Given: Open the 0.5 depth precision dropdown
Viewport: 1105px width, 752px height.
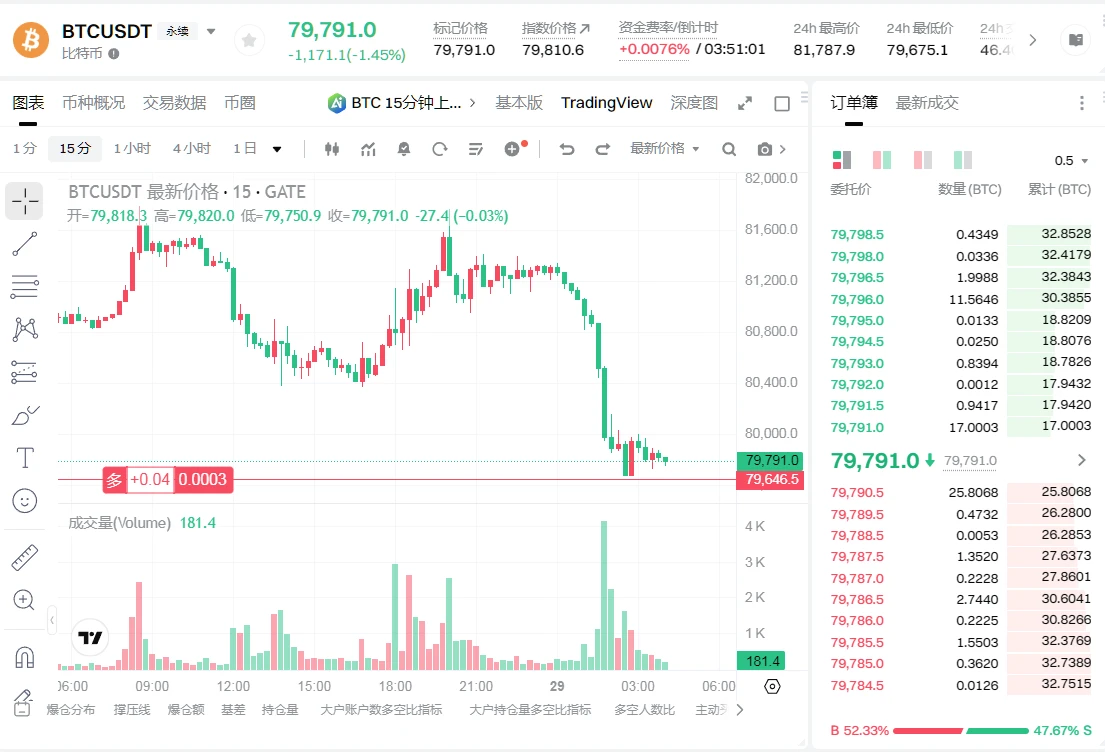Looking at the screenshot, I should pos(1071,161).
